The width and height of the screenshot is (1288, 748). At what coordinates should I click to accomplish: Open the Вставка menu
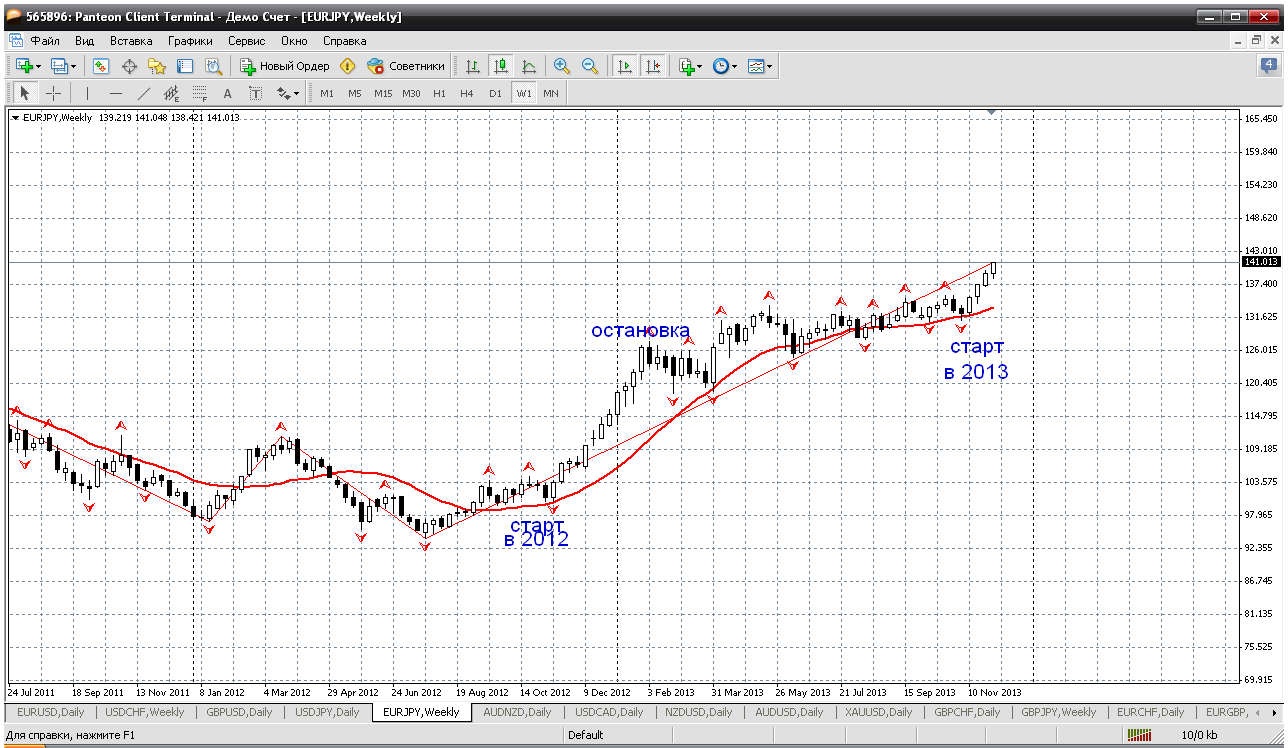pos(131,41)
